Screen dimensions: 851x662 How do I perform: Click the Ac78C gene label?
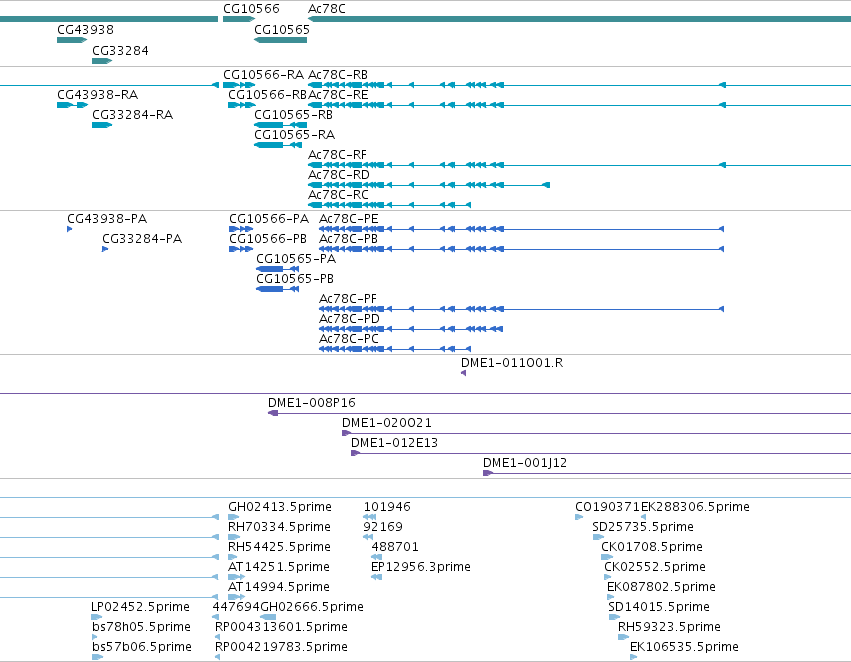327,9
